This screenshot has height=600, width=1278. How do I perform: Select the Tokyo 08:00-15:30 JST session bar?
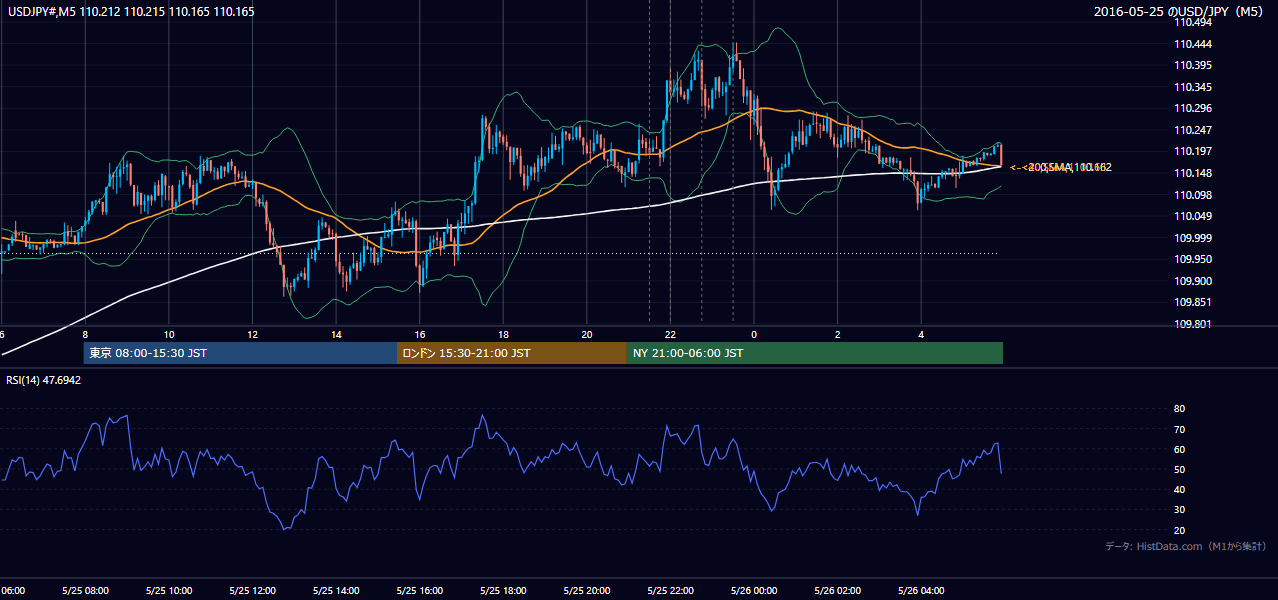coord(240,353)
